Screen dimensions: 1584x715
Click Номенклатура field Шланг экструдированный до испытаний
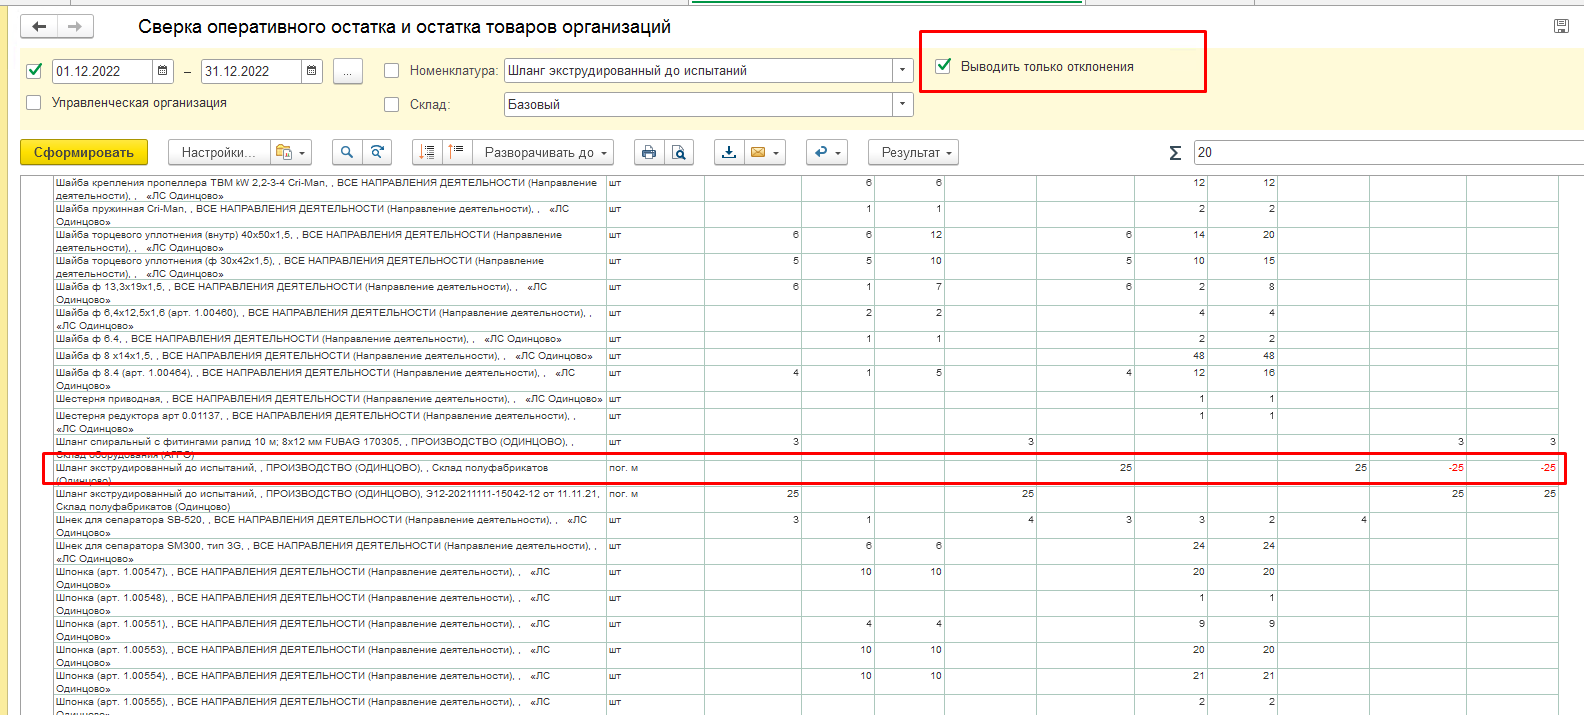pyautogui.click(x=698, y=70)
